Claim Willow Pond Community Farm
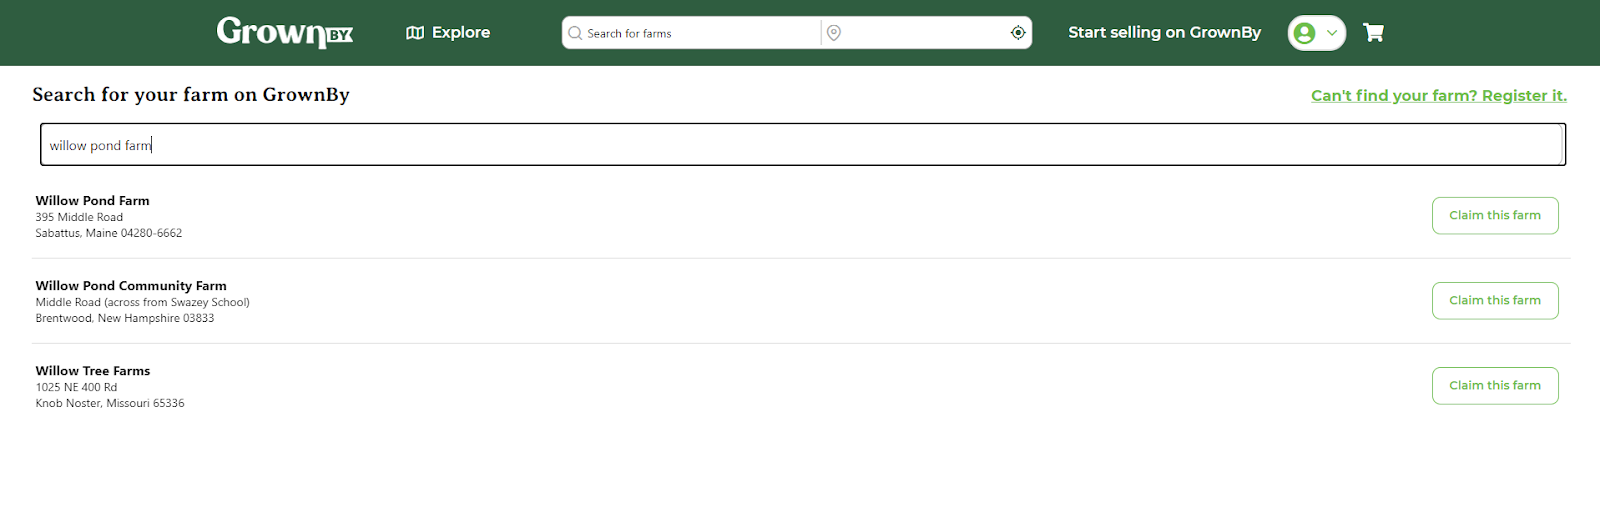1600x528 pixels. coord(1495,301)
